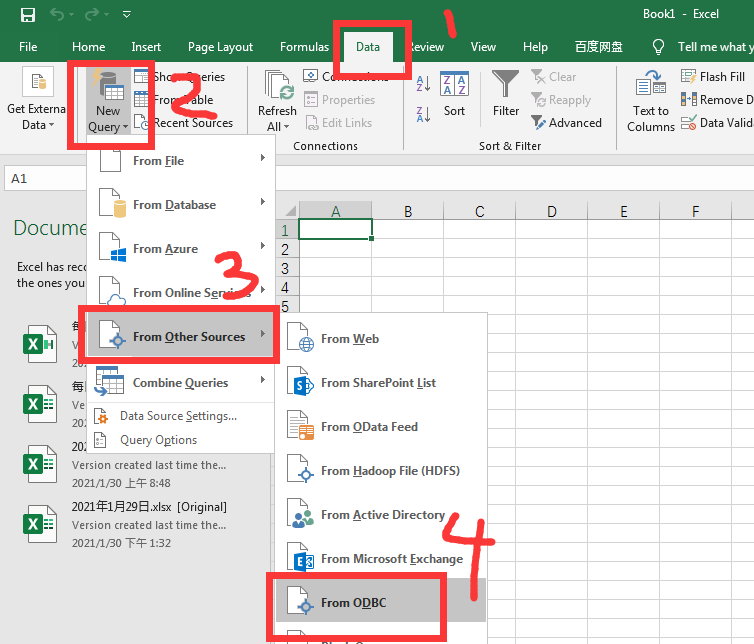Click the Text to Columns icon
Viewport: 754px width, 644px height.
click(651, 83)
